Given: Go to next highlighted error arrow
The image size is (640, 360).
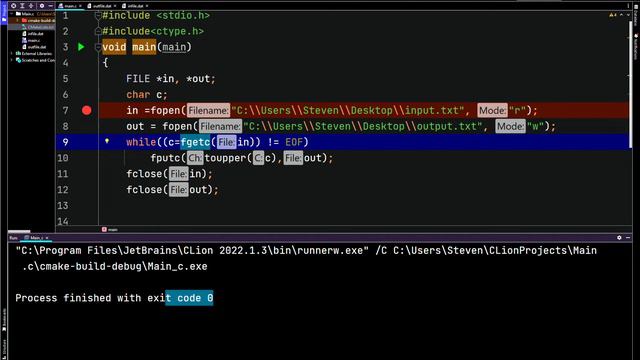Looking at the screenshot, I should coord(628,15).
